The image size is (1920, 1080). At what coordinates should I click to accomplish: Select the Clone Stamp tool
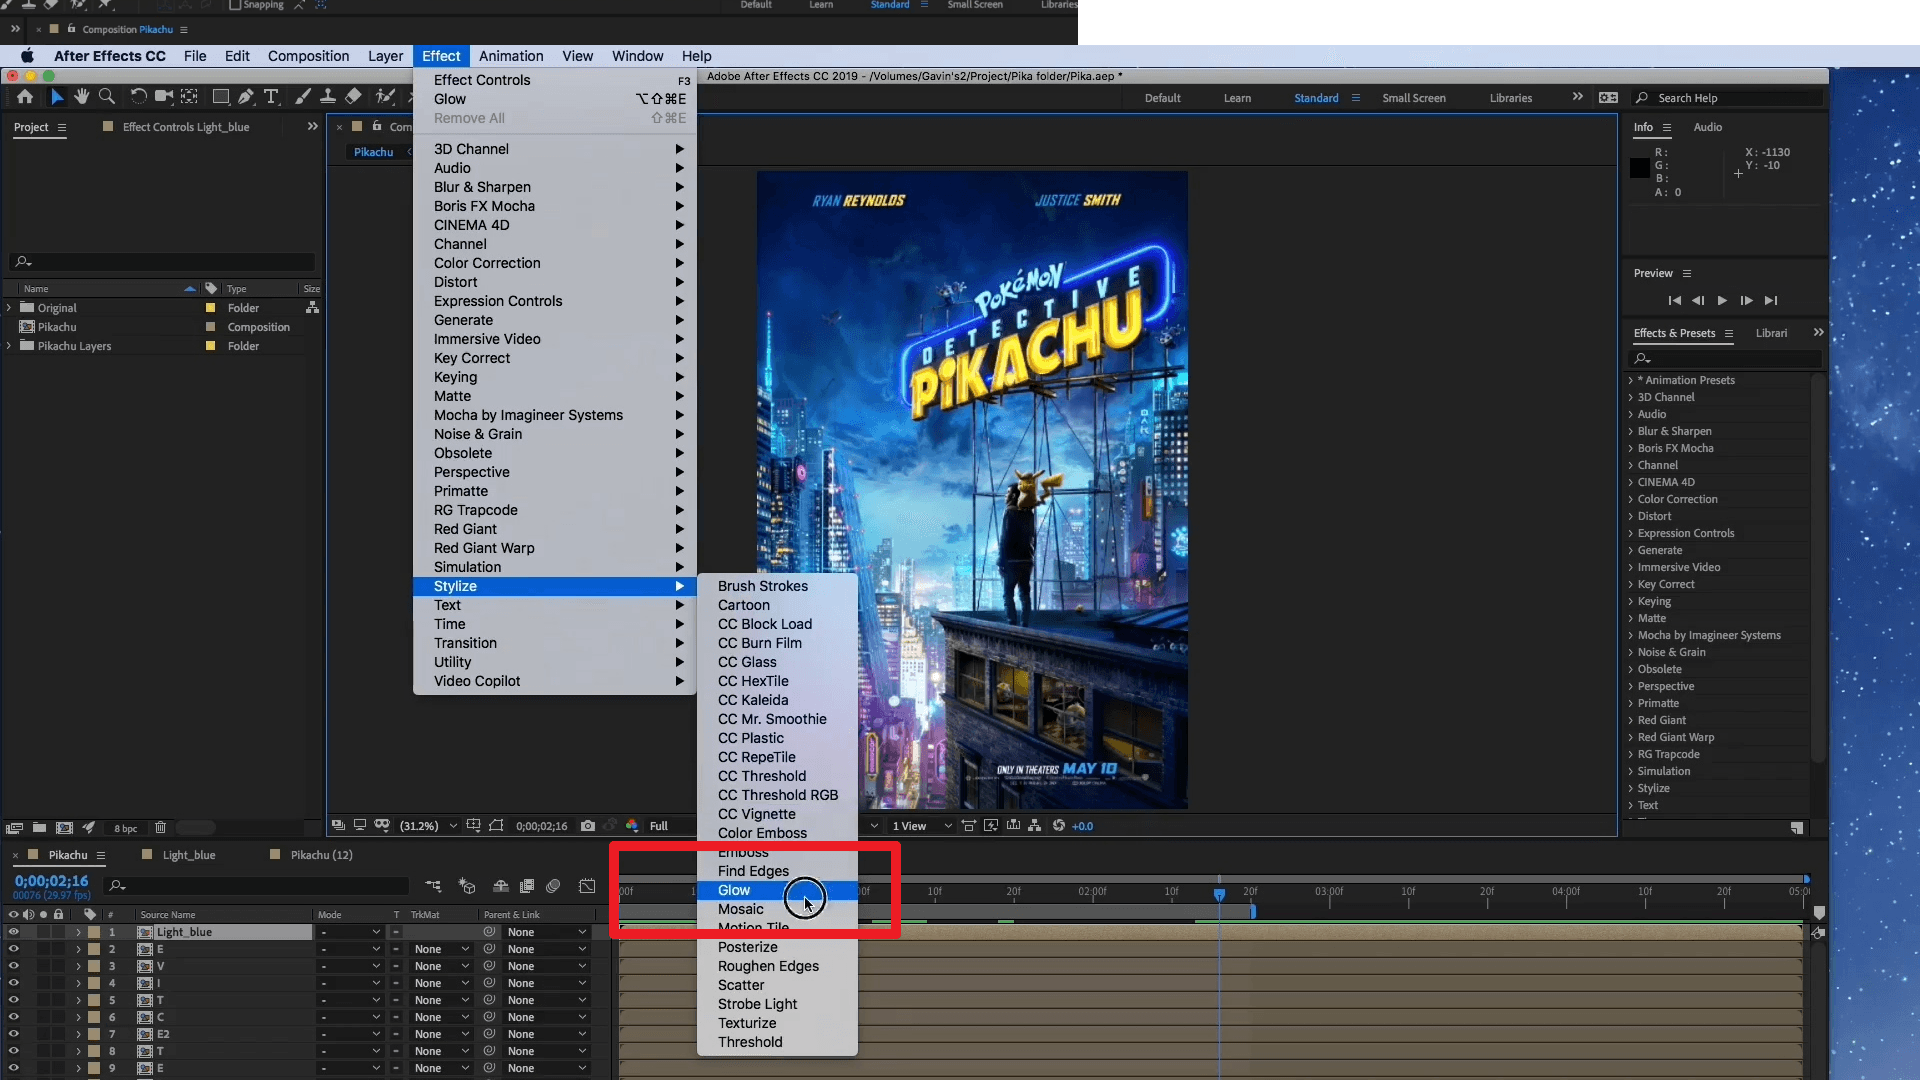[327, 97]
